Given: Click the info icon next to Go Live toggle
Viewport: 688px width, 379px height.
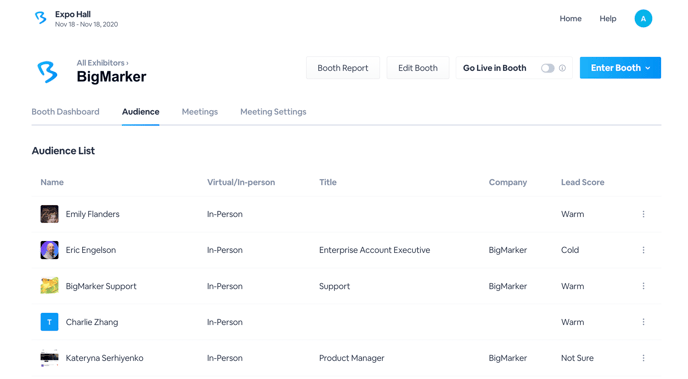Looking at the screenshot, I should [x=562, y=68].
